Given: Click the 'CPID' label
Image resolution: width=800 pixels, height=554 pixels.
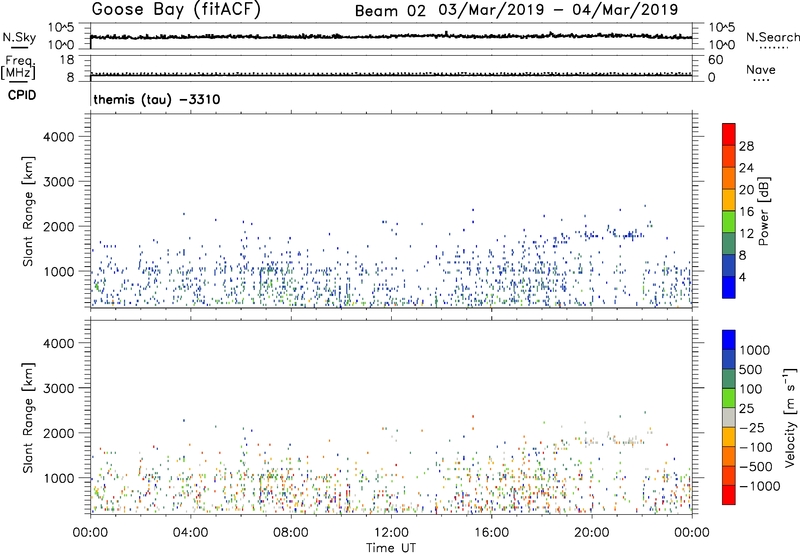Looking at the screenshot, I should tap(22, 95).
